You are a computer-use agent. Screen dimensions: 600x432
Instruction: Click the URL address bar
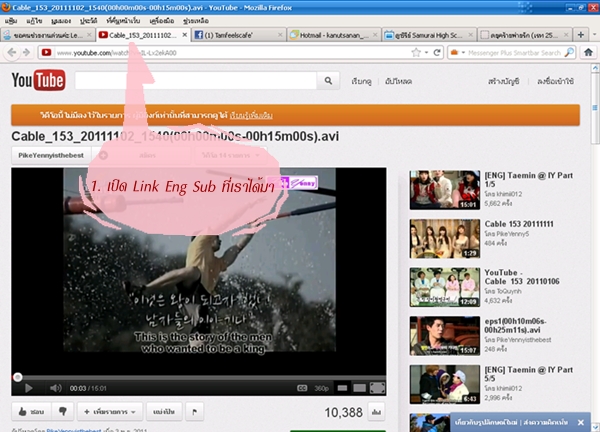coord(233,52)
